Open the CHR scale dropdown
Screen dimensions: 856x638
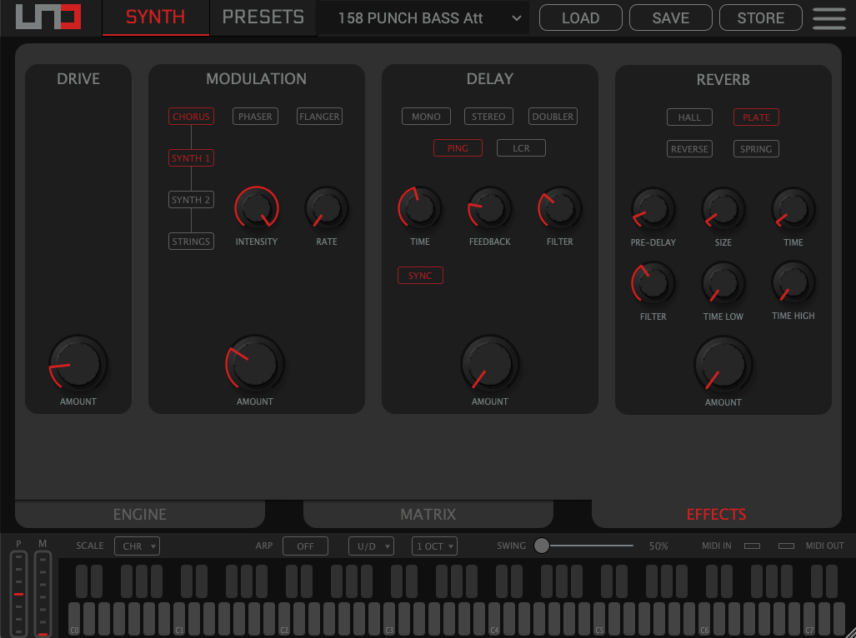(137, 546)
